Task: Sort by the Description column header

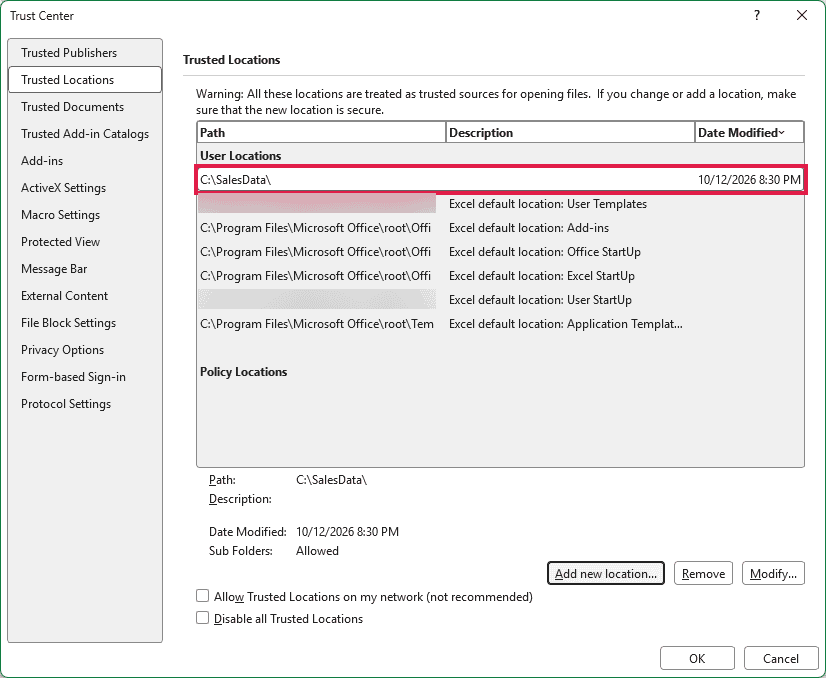Action: pyautogui.click(x=571, y=133)
